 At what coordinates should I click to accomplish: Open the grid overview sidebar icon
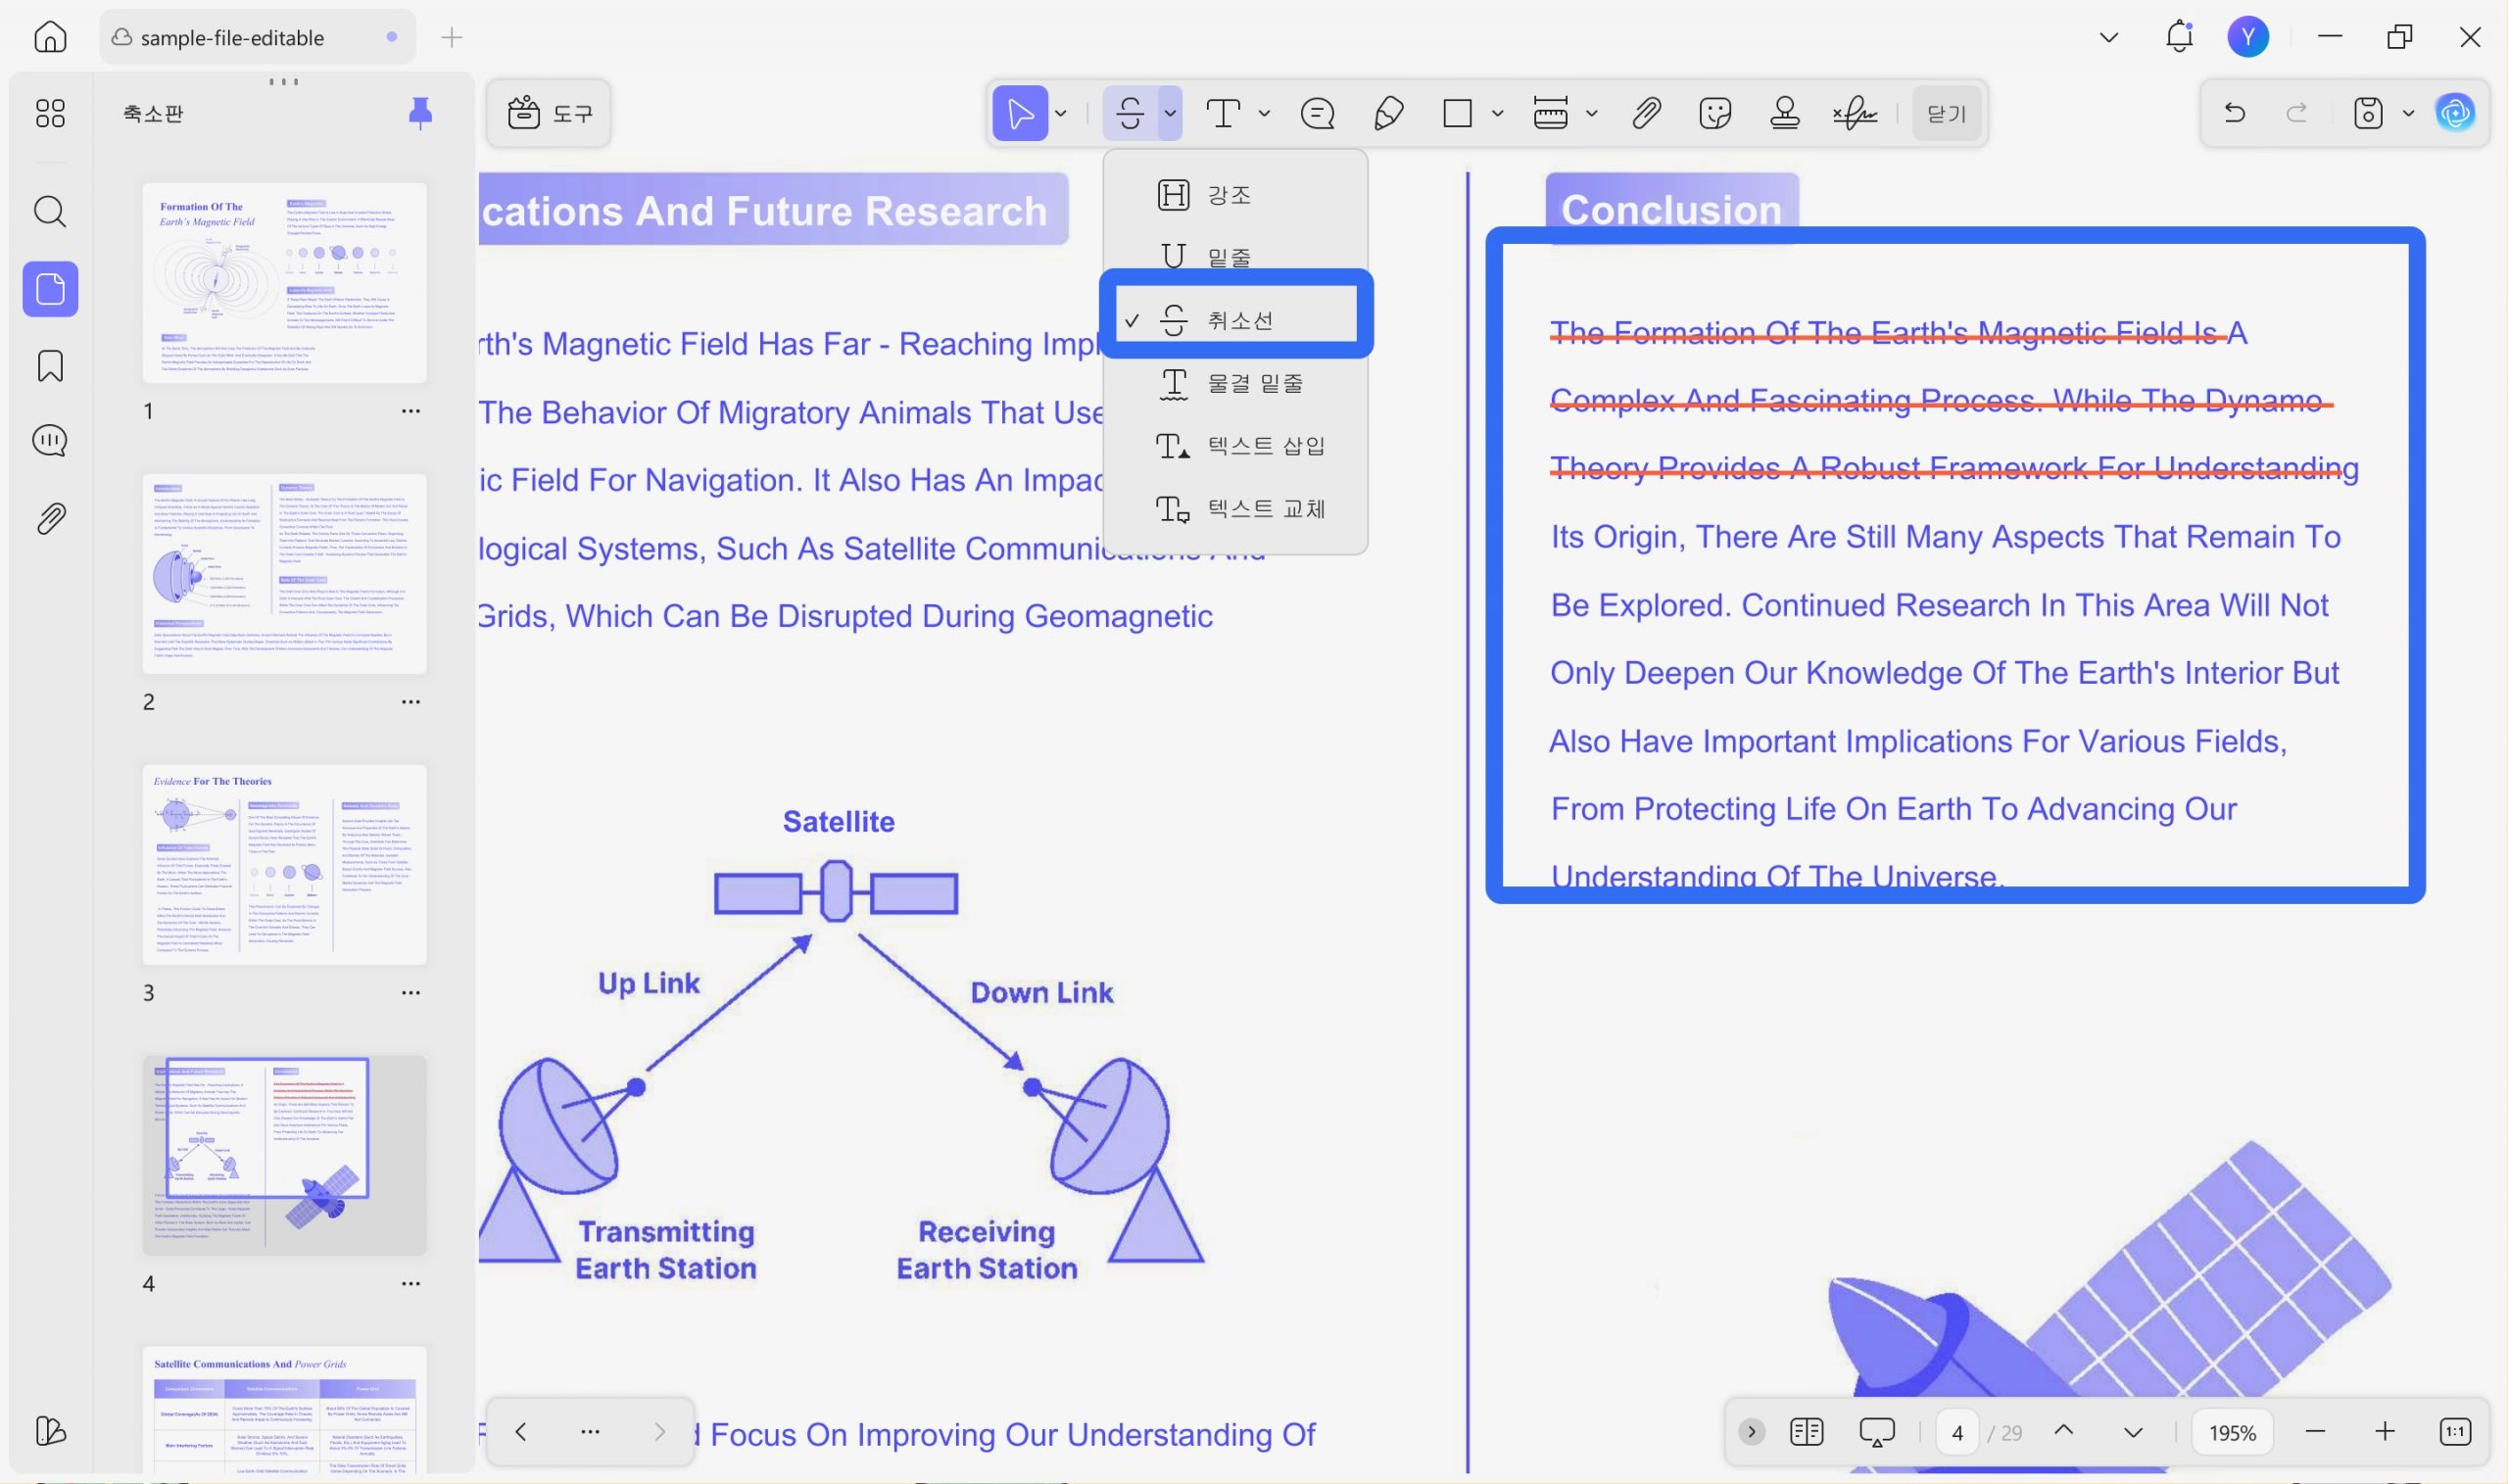point(50,113)
